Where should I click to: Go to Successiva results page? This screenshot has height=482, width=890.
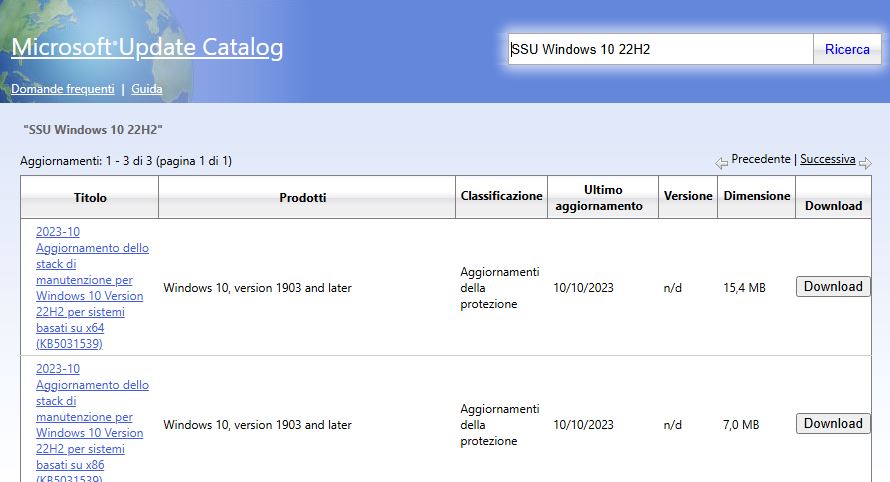[828, 160]
